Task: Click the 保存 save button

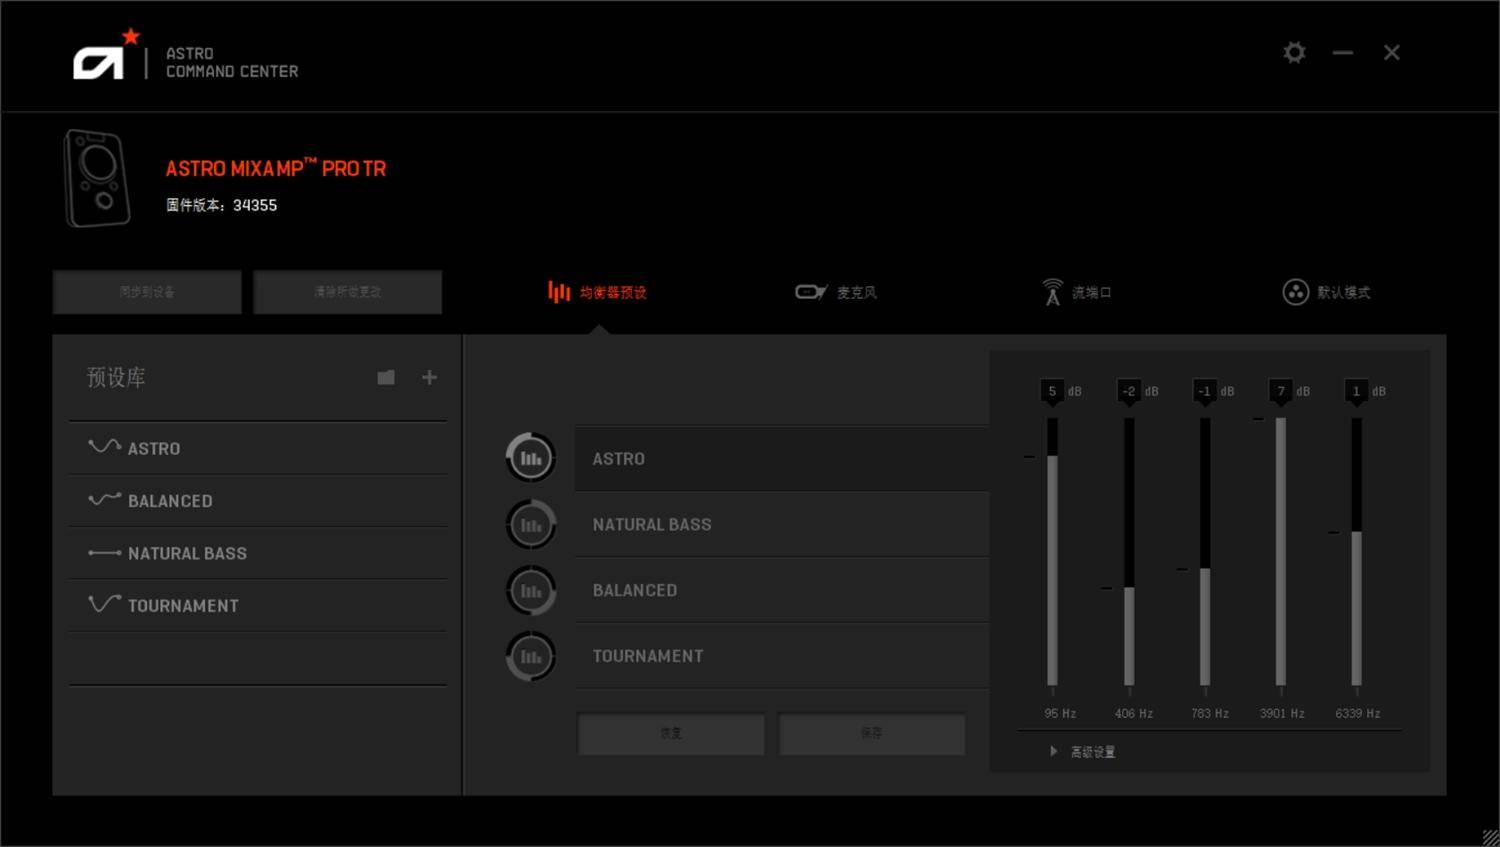Action: tap(871, 733)
